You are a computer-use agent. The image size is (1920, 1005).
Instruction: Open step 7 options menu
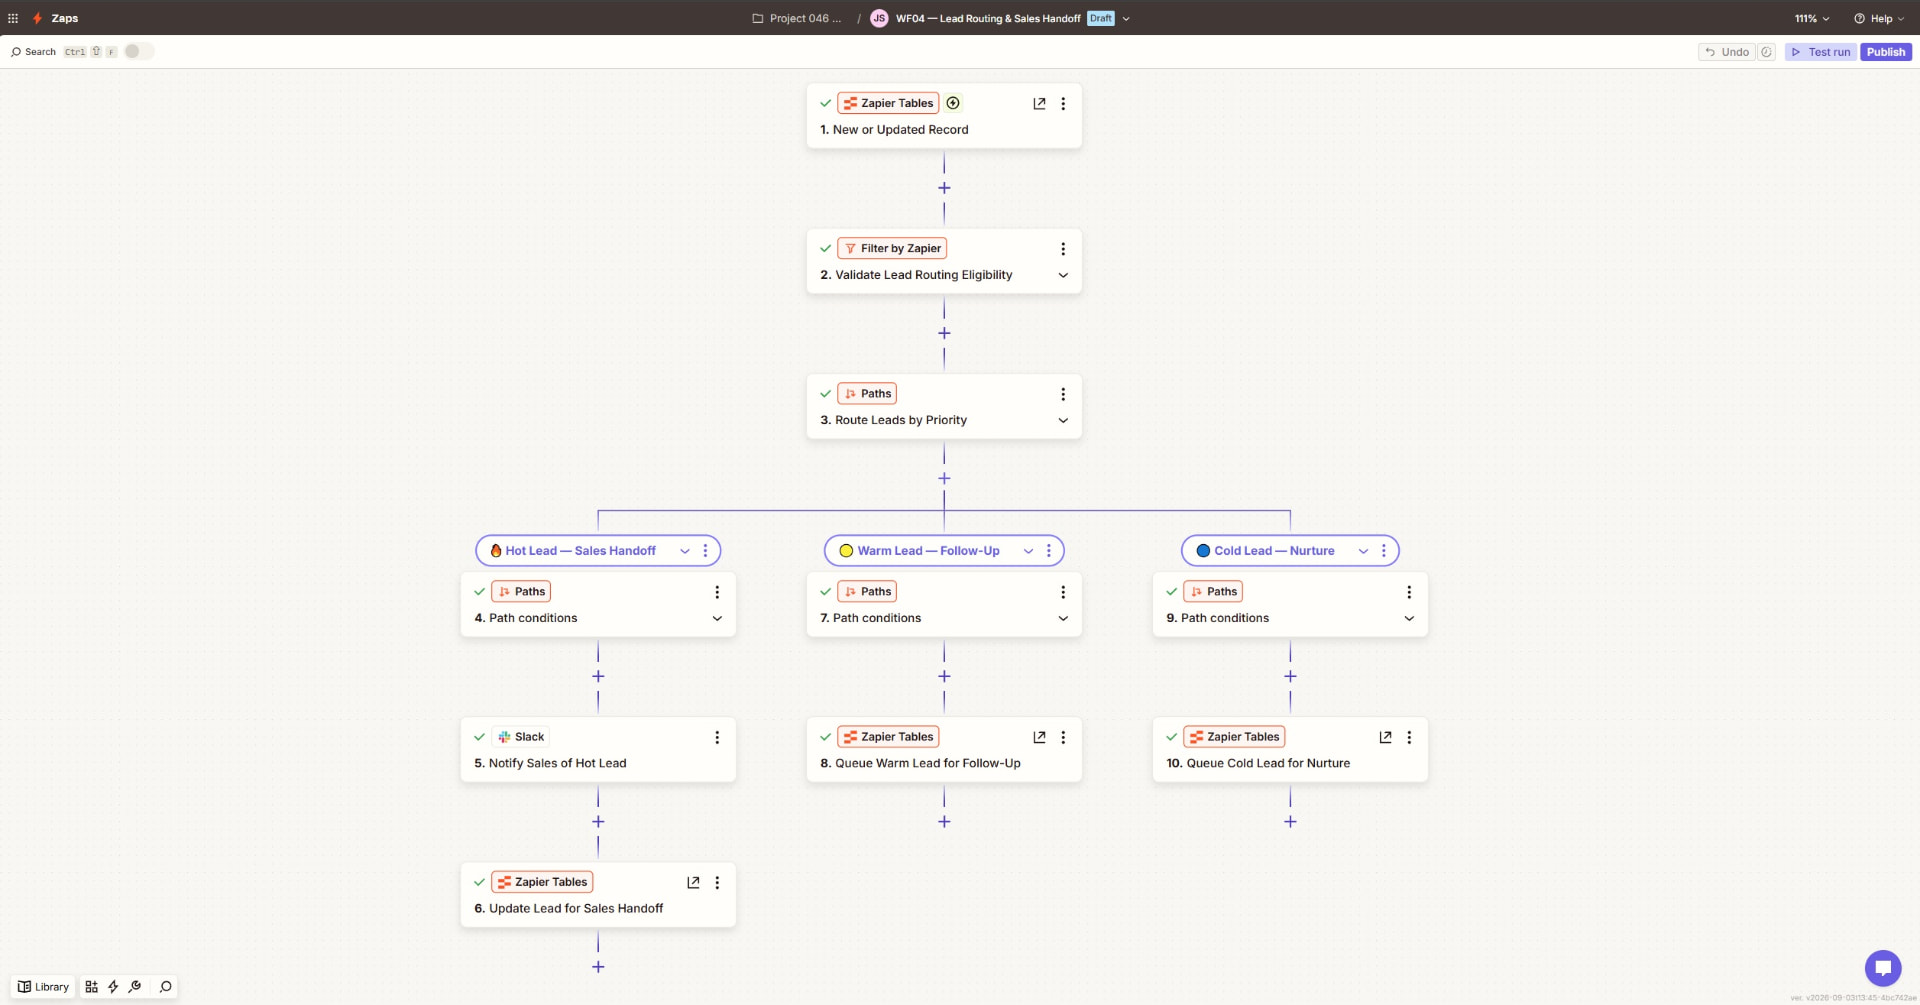[x=1063, y=592]
